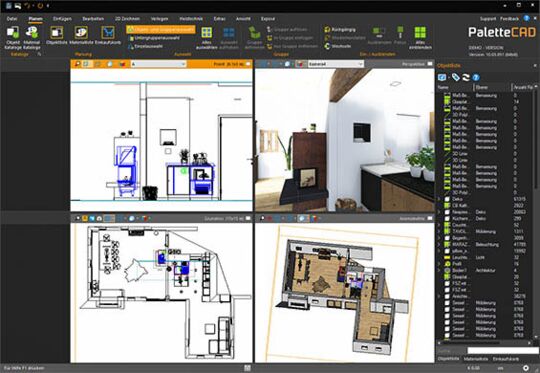540x373 pixels.
Task: Select the Einzelauswahl selection option
Action: [x=145, y=46]
